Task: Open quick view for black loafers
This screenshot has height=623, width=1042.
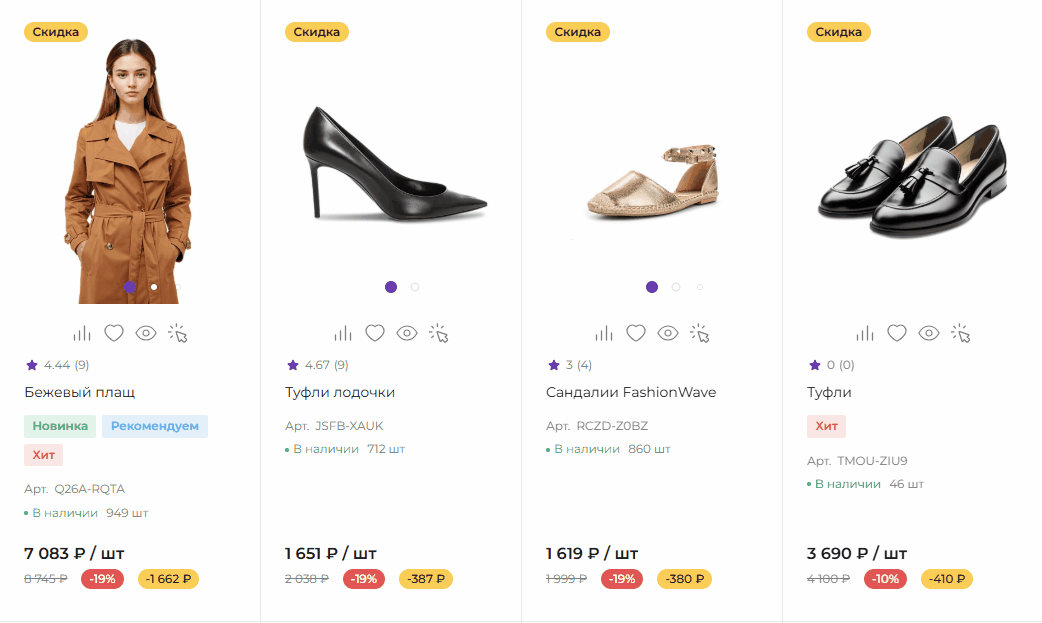Action: point(930,333)
